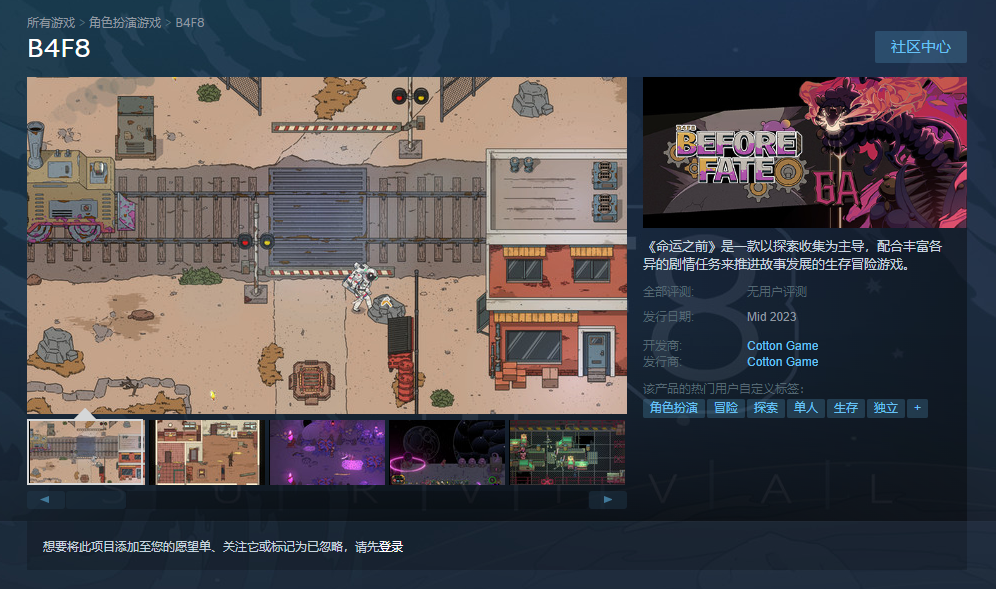Select the 角色扮演 tag
This screenshot has height=589, width=996.
point(674,408)
